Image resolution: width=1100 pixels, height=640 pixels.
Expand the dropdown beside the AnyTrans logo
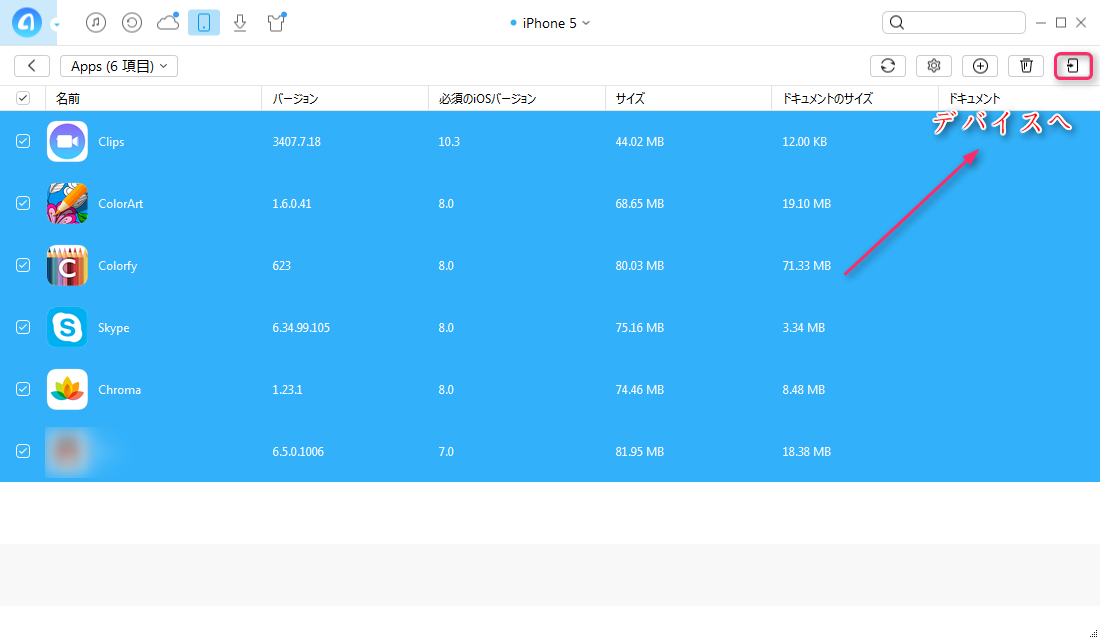pos(56,25)
